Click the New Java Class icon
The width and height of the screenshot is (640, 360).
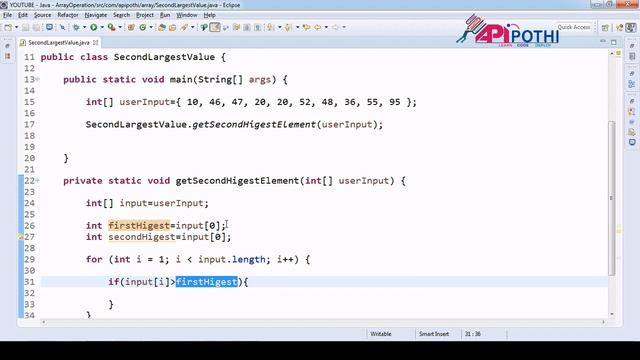tap(142, 27)
